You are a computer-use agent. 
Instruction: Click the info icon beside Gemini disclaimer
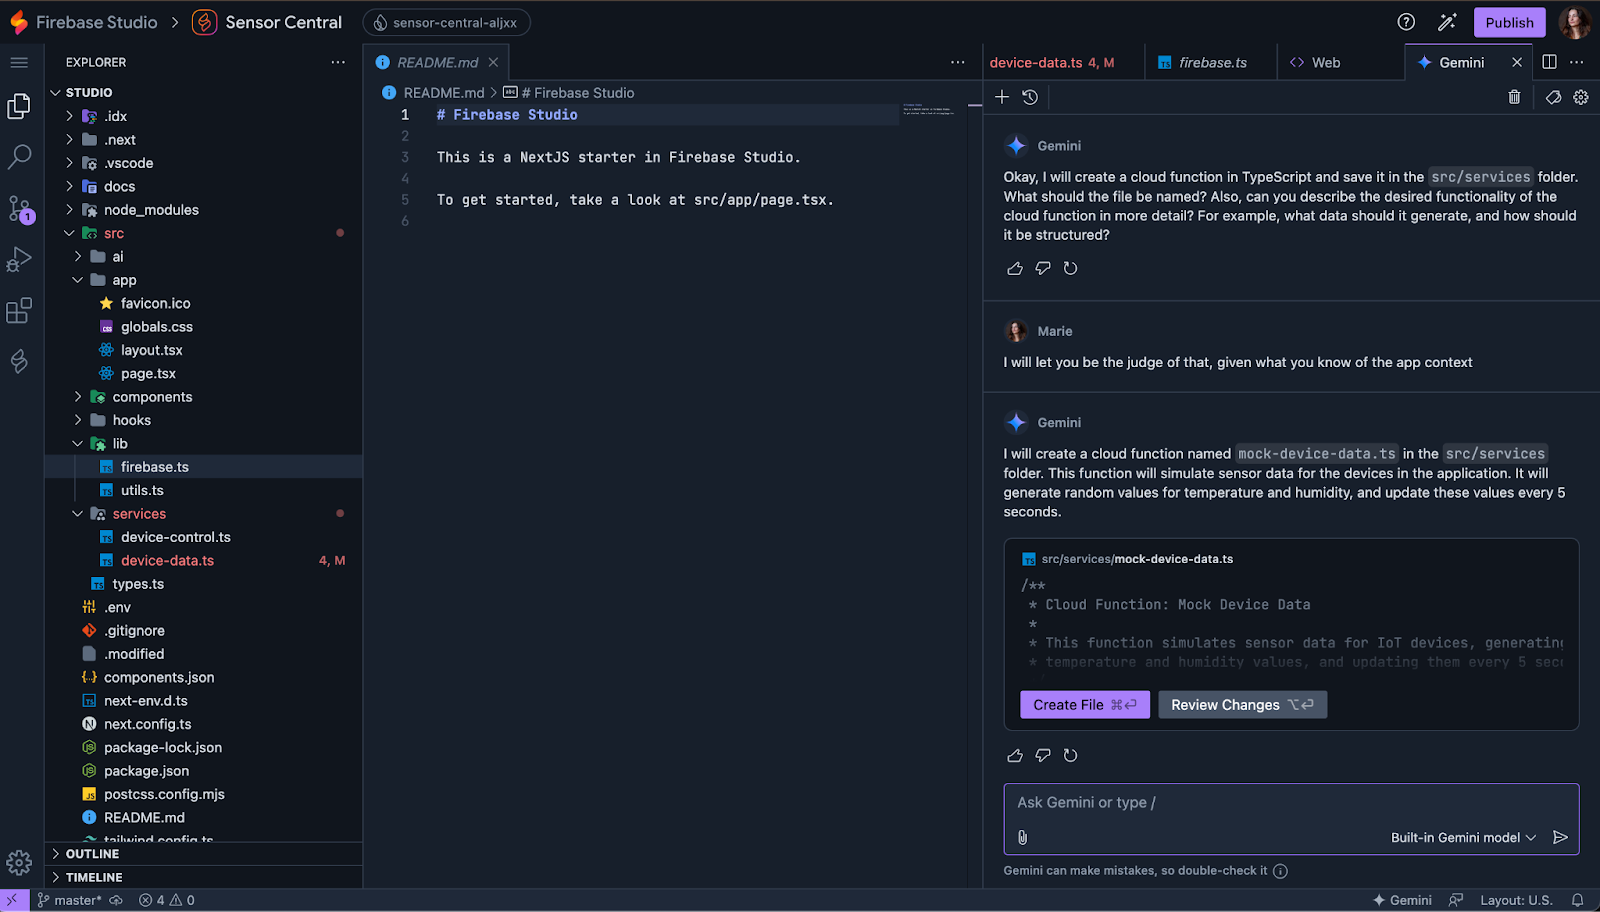(x=1280, y=870)
